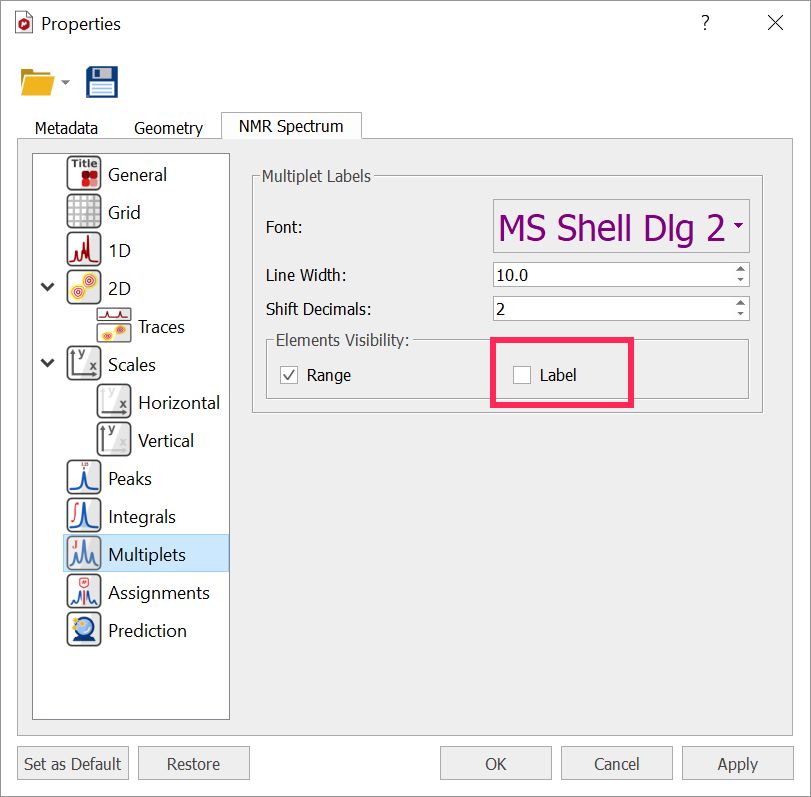Open the Font dropdown MS Shell Dlg 2
This screenshot has width=811, height=797.
coord(620,227)
